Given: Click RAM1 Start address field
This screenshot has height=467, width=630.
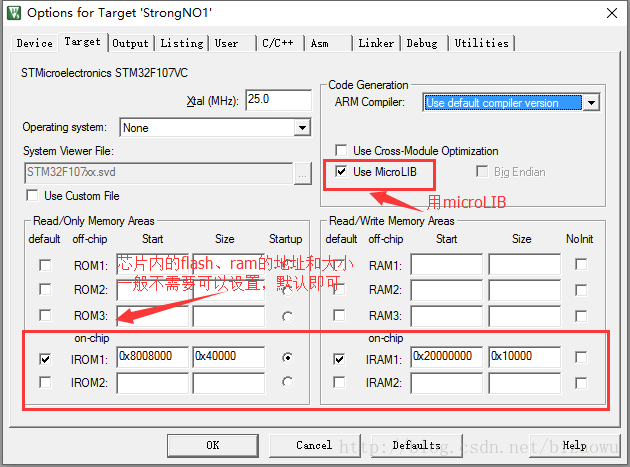Looking at the screenshot, I should coord(446,264).
